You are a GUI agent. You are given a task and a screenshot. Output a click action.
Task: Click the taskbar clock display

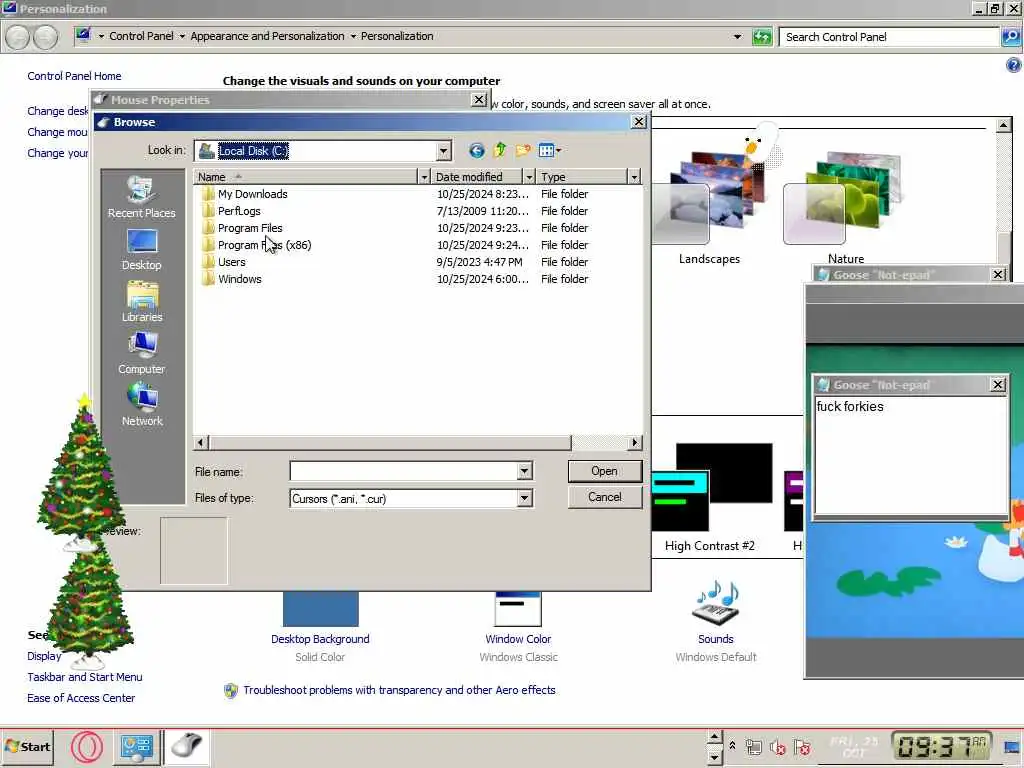click(x=941, y=746)
